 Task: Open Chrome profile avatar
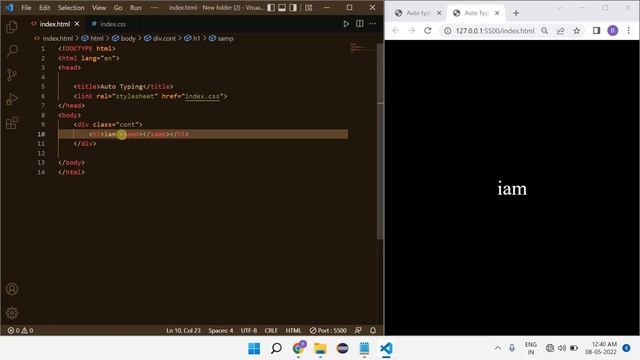(613, 31)
